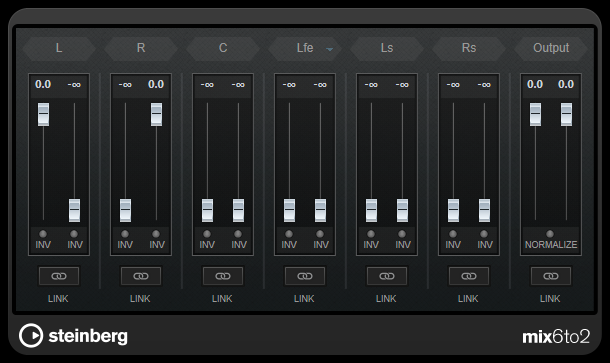This screenshot has width=610, height=363.
Task: Click the Lfe channel right -∞ value
Action: pyautogui.click(x=320, y=84)
